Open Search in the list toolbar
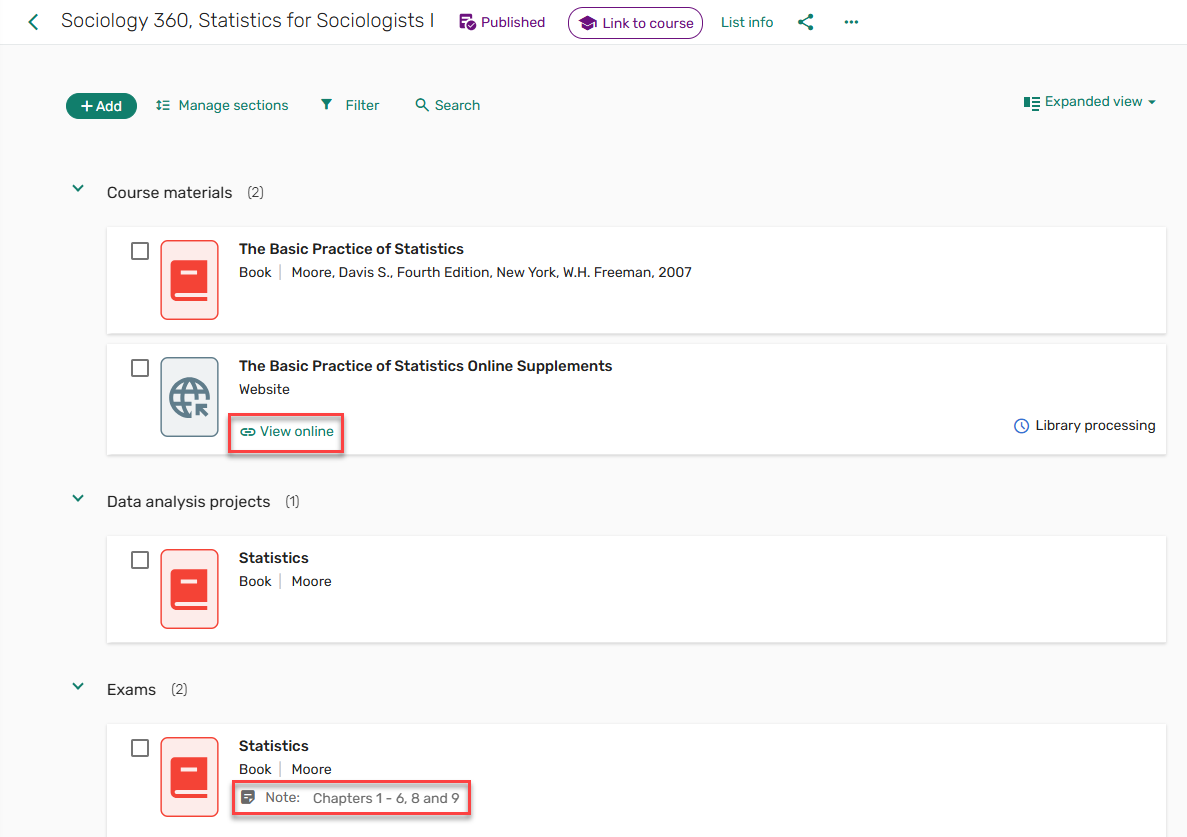The width and height of the screenshot is (1187, 837). (447, 105)
